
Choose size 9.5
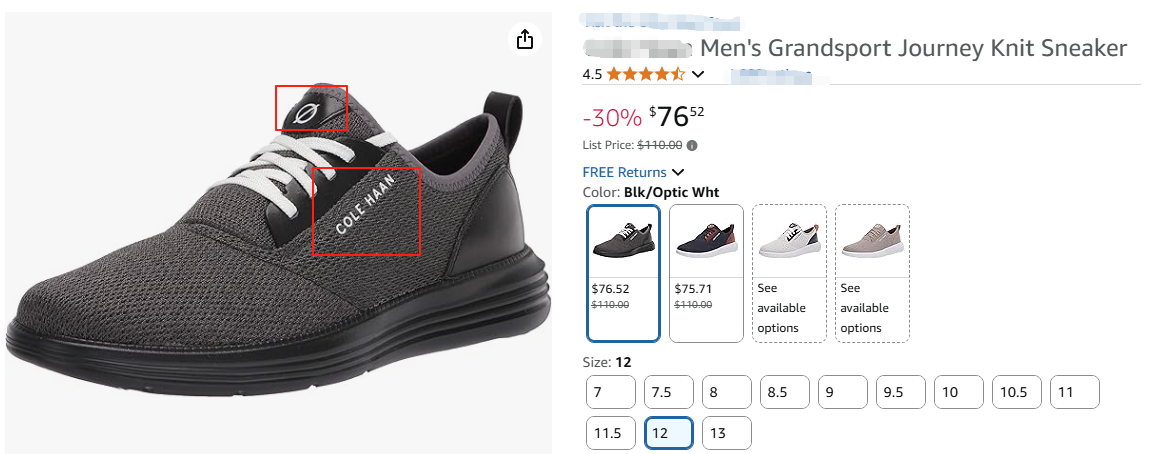(x=900, y=393)
